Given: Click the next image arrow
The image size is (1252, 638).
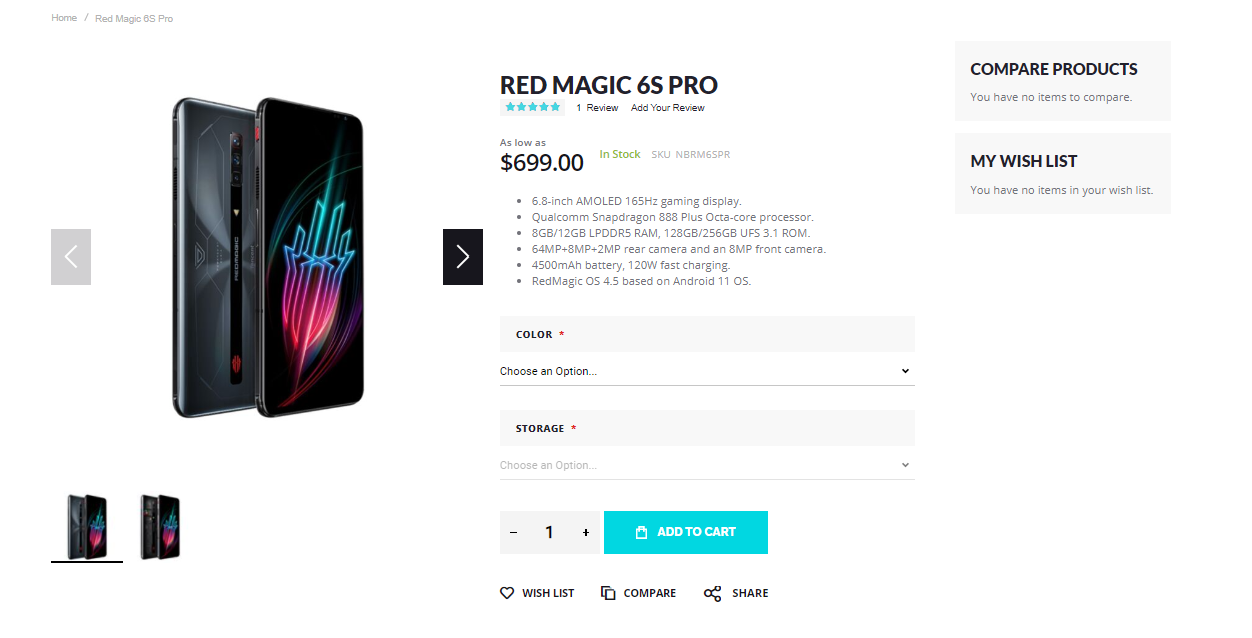Looking at the screenshot, I should point(462,257).
